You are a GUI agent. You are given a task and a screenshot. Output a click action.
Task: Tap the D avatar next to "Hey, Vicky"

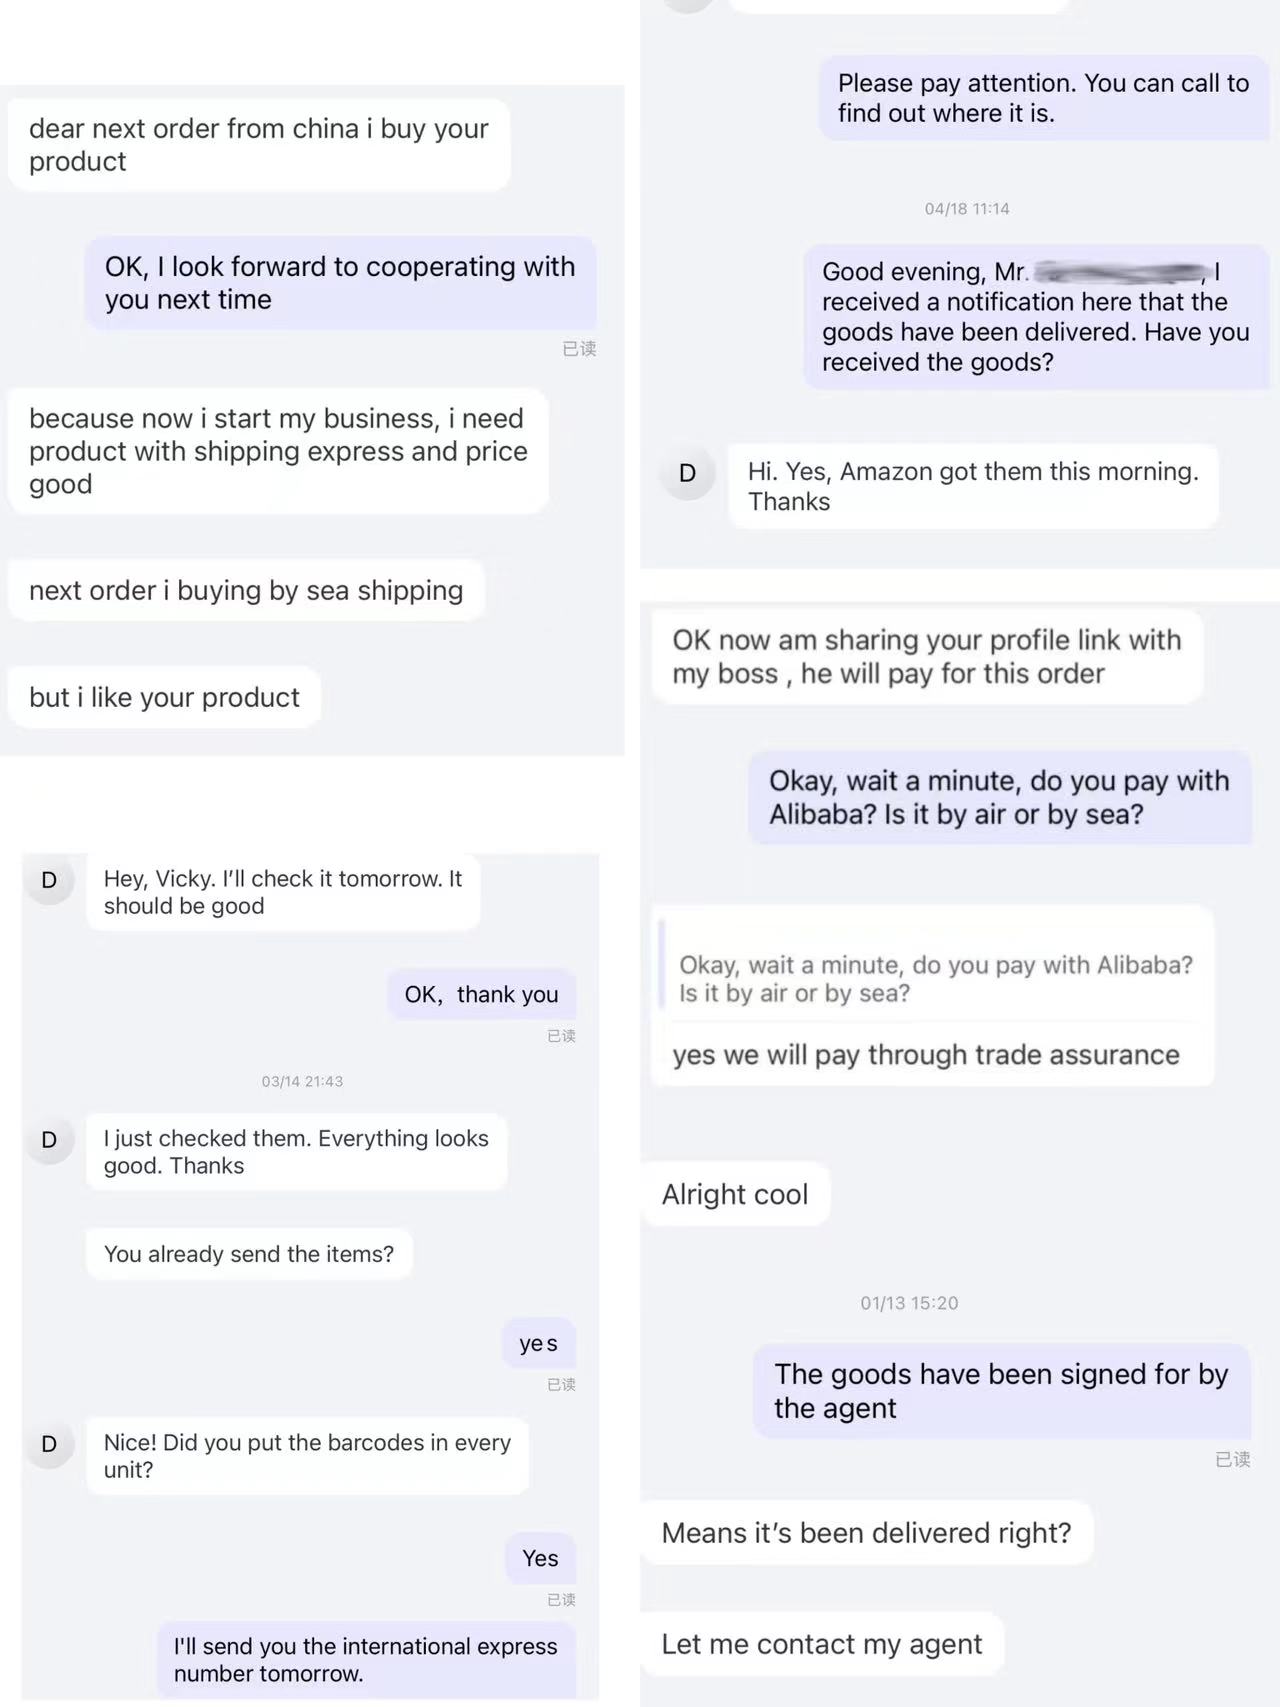49,880
